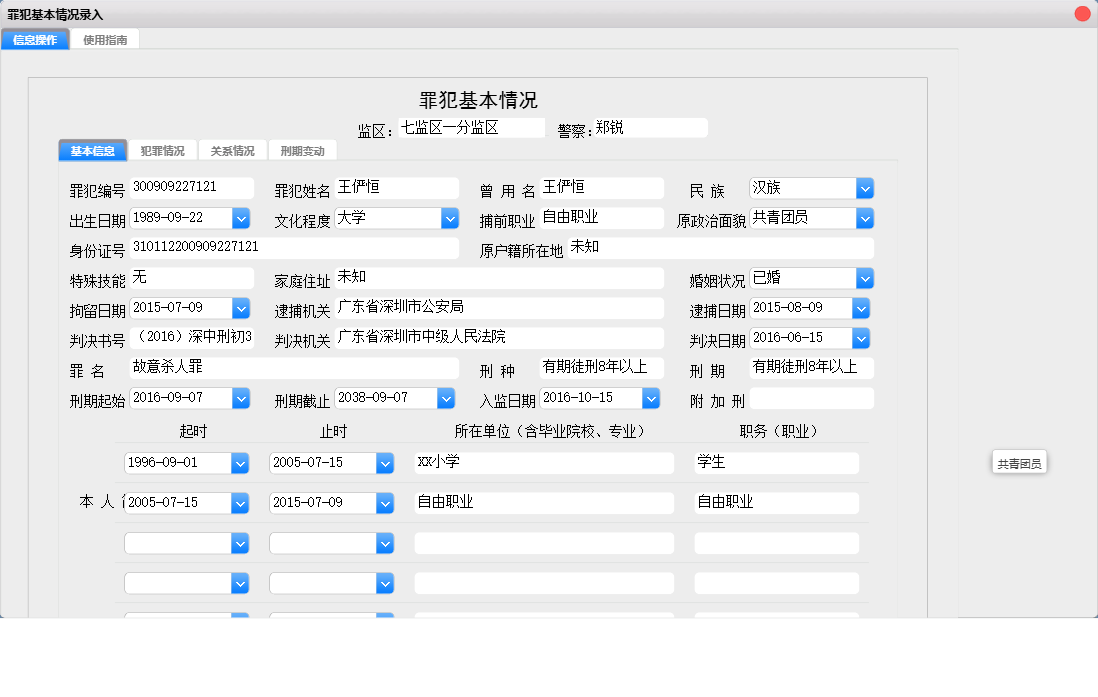Screen dimensions: 1098x697
Task: Click the 共青团员 button on the right
Action: point(1019,463)
